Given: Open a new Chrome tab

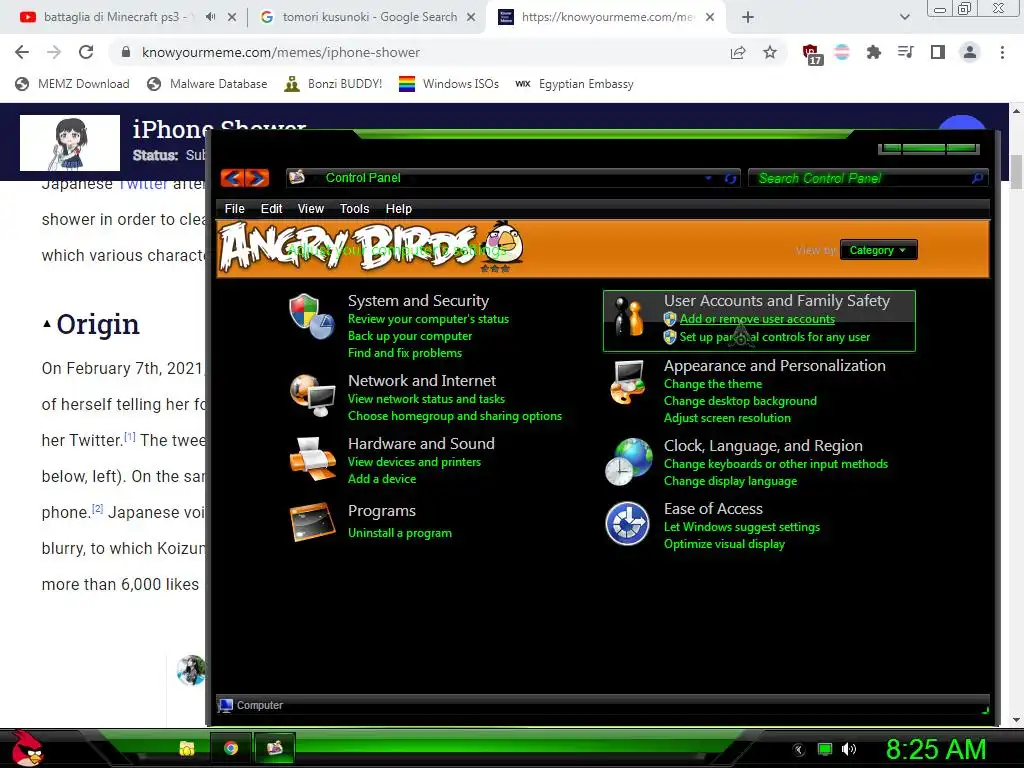Looking at the screenshot, I should [748, 17].
